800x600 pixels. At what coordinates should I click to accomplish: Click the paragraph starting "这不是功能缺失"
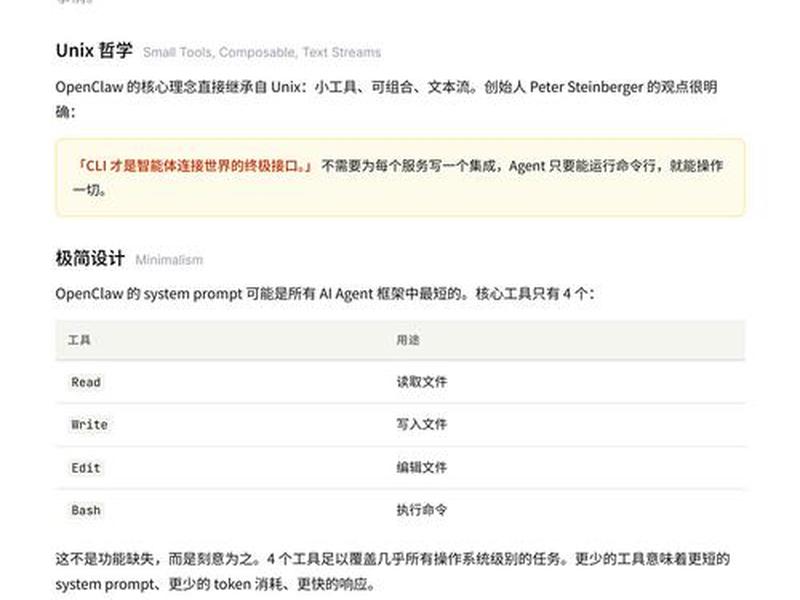tap(392, 571)
